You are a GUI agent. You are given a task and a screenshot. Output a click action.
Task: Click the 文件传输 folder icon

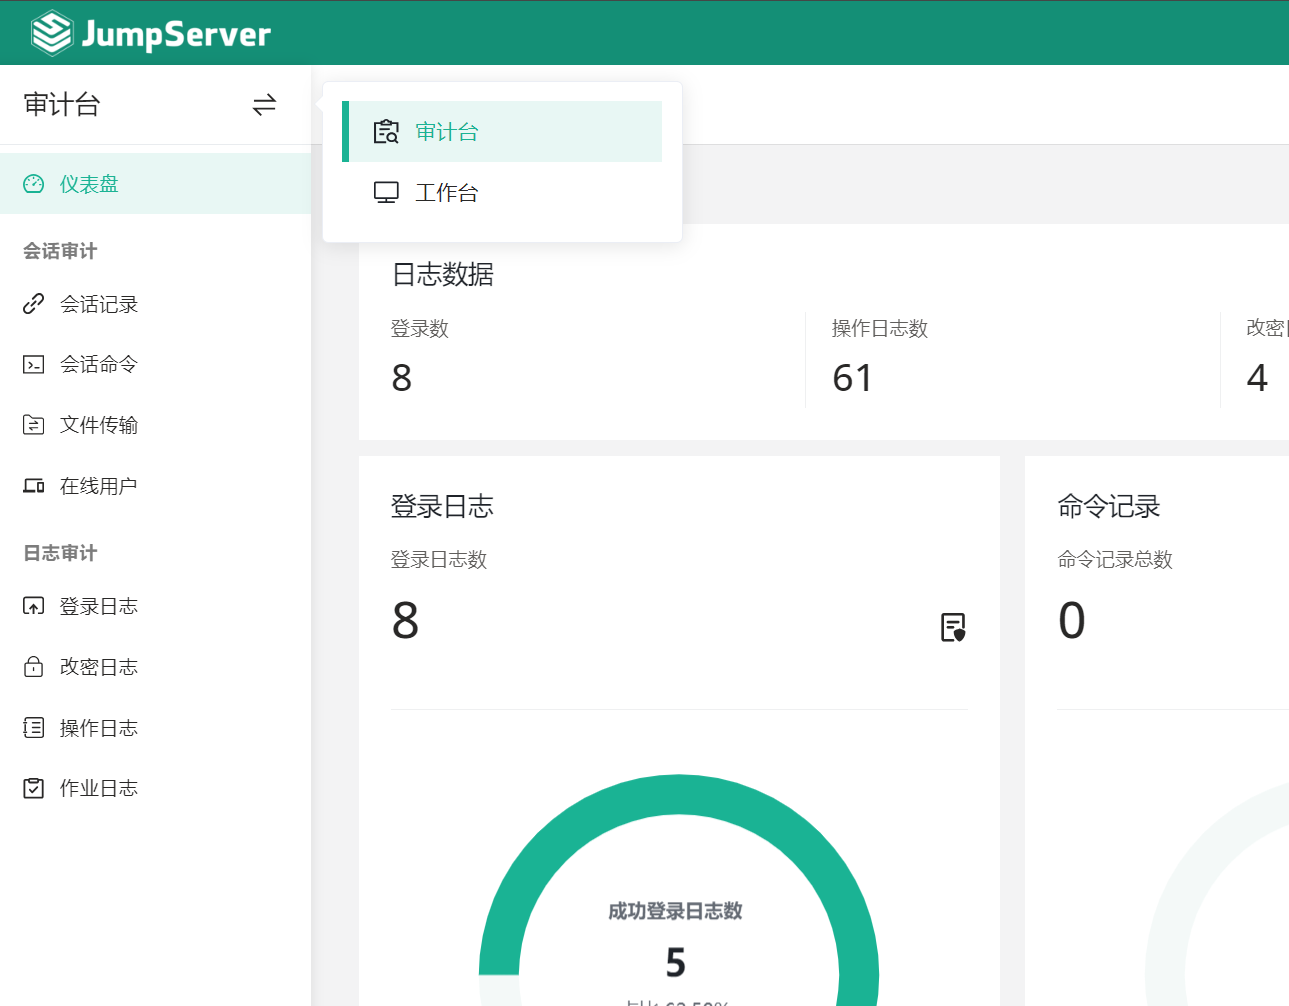pos(34,425)
